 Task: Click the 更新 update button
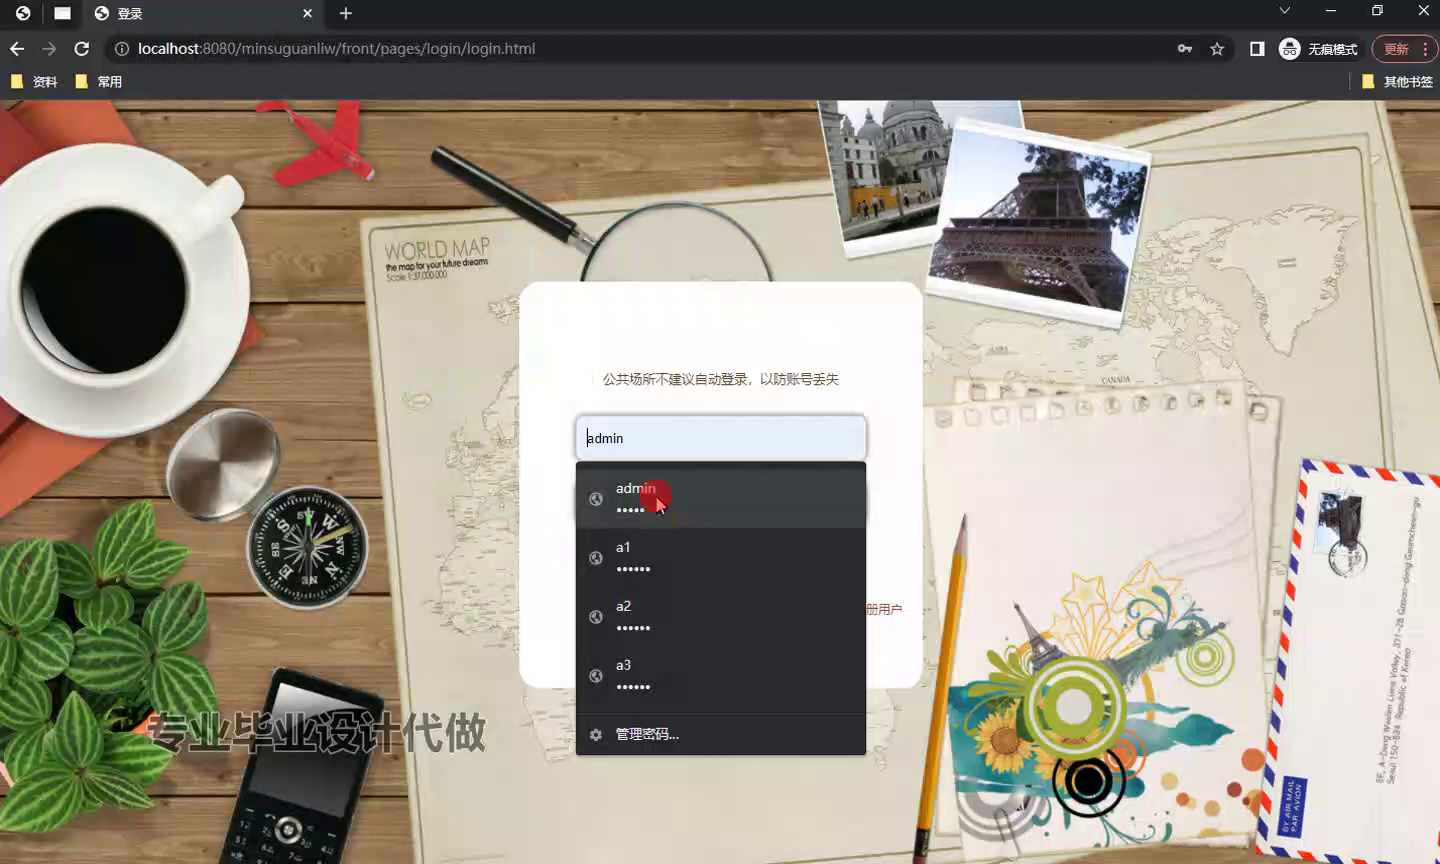pos(1396,48)
